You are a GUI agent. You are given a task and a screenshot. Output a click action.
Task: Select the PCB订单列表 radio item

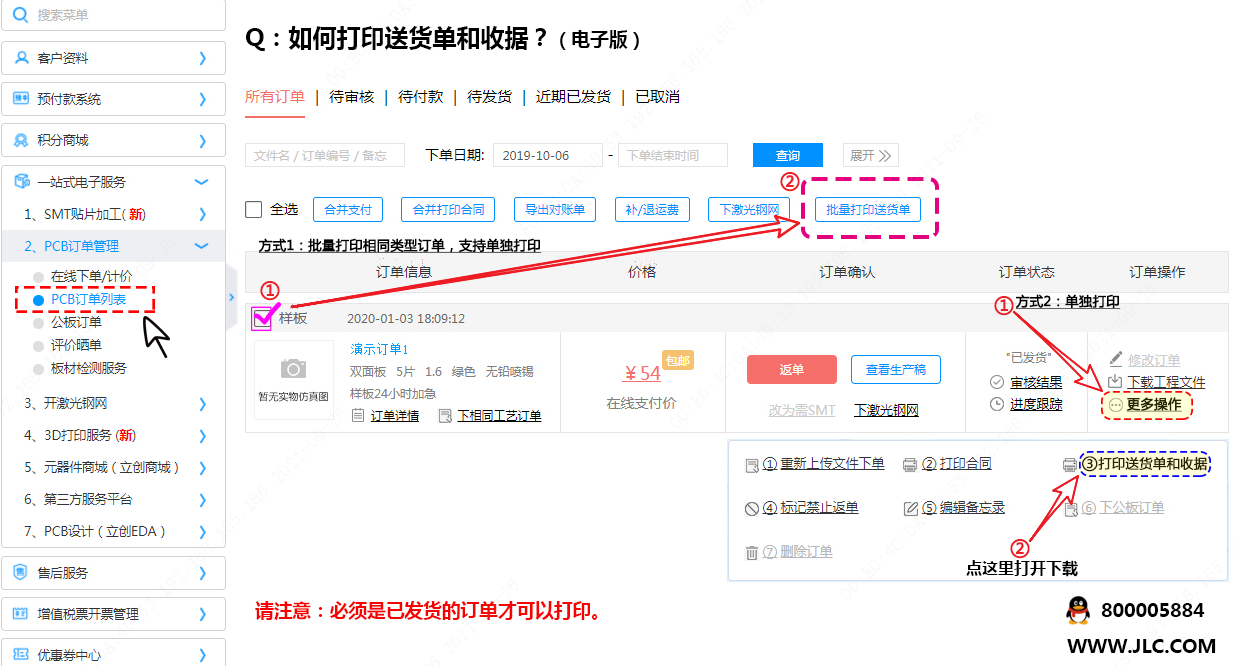pyautogui.click(x=38, y=299)
